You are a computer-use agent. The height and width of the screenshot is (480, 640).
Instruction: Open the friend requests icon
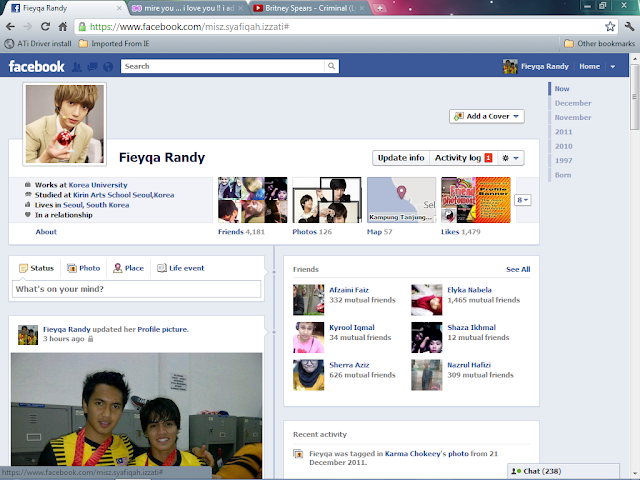point(77,67)
